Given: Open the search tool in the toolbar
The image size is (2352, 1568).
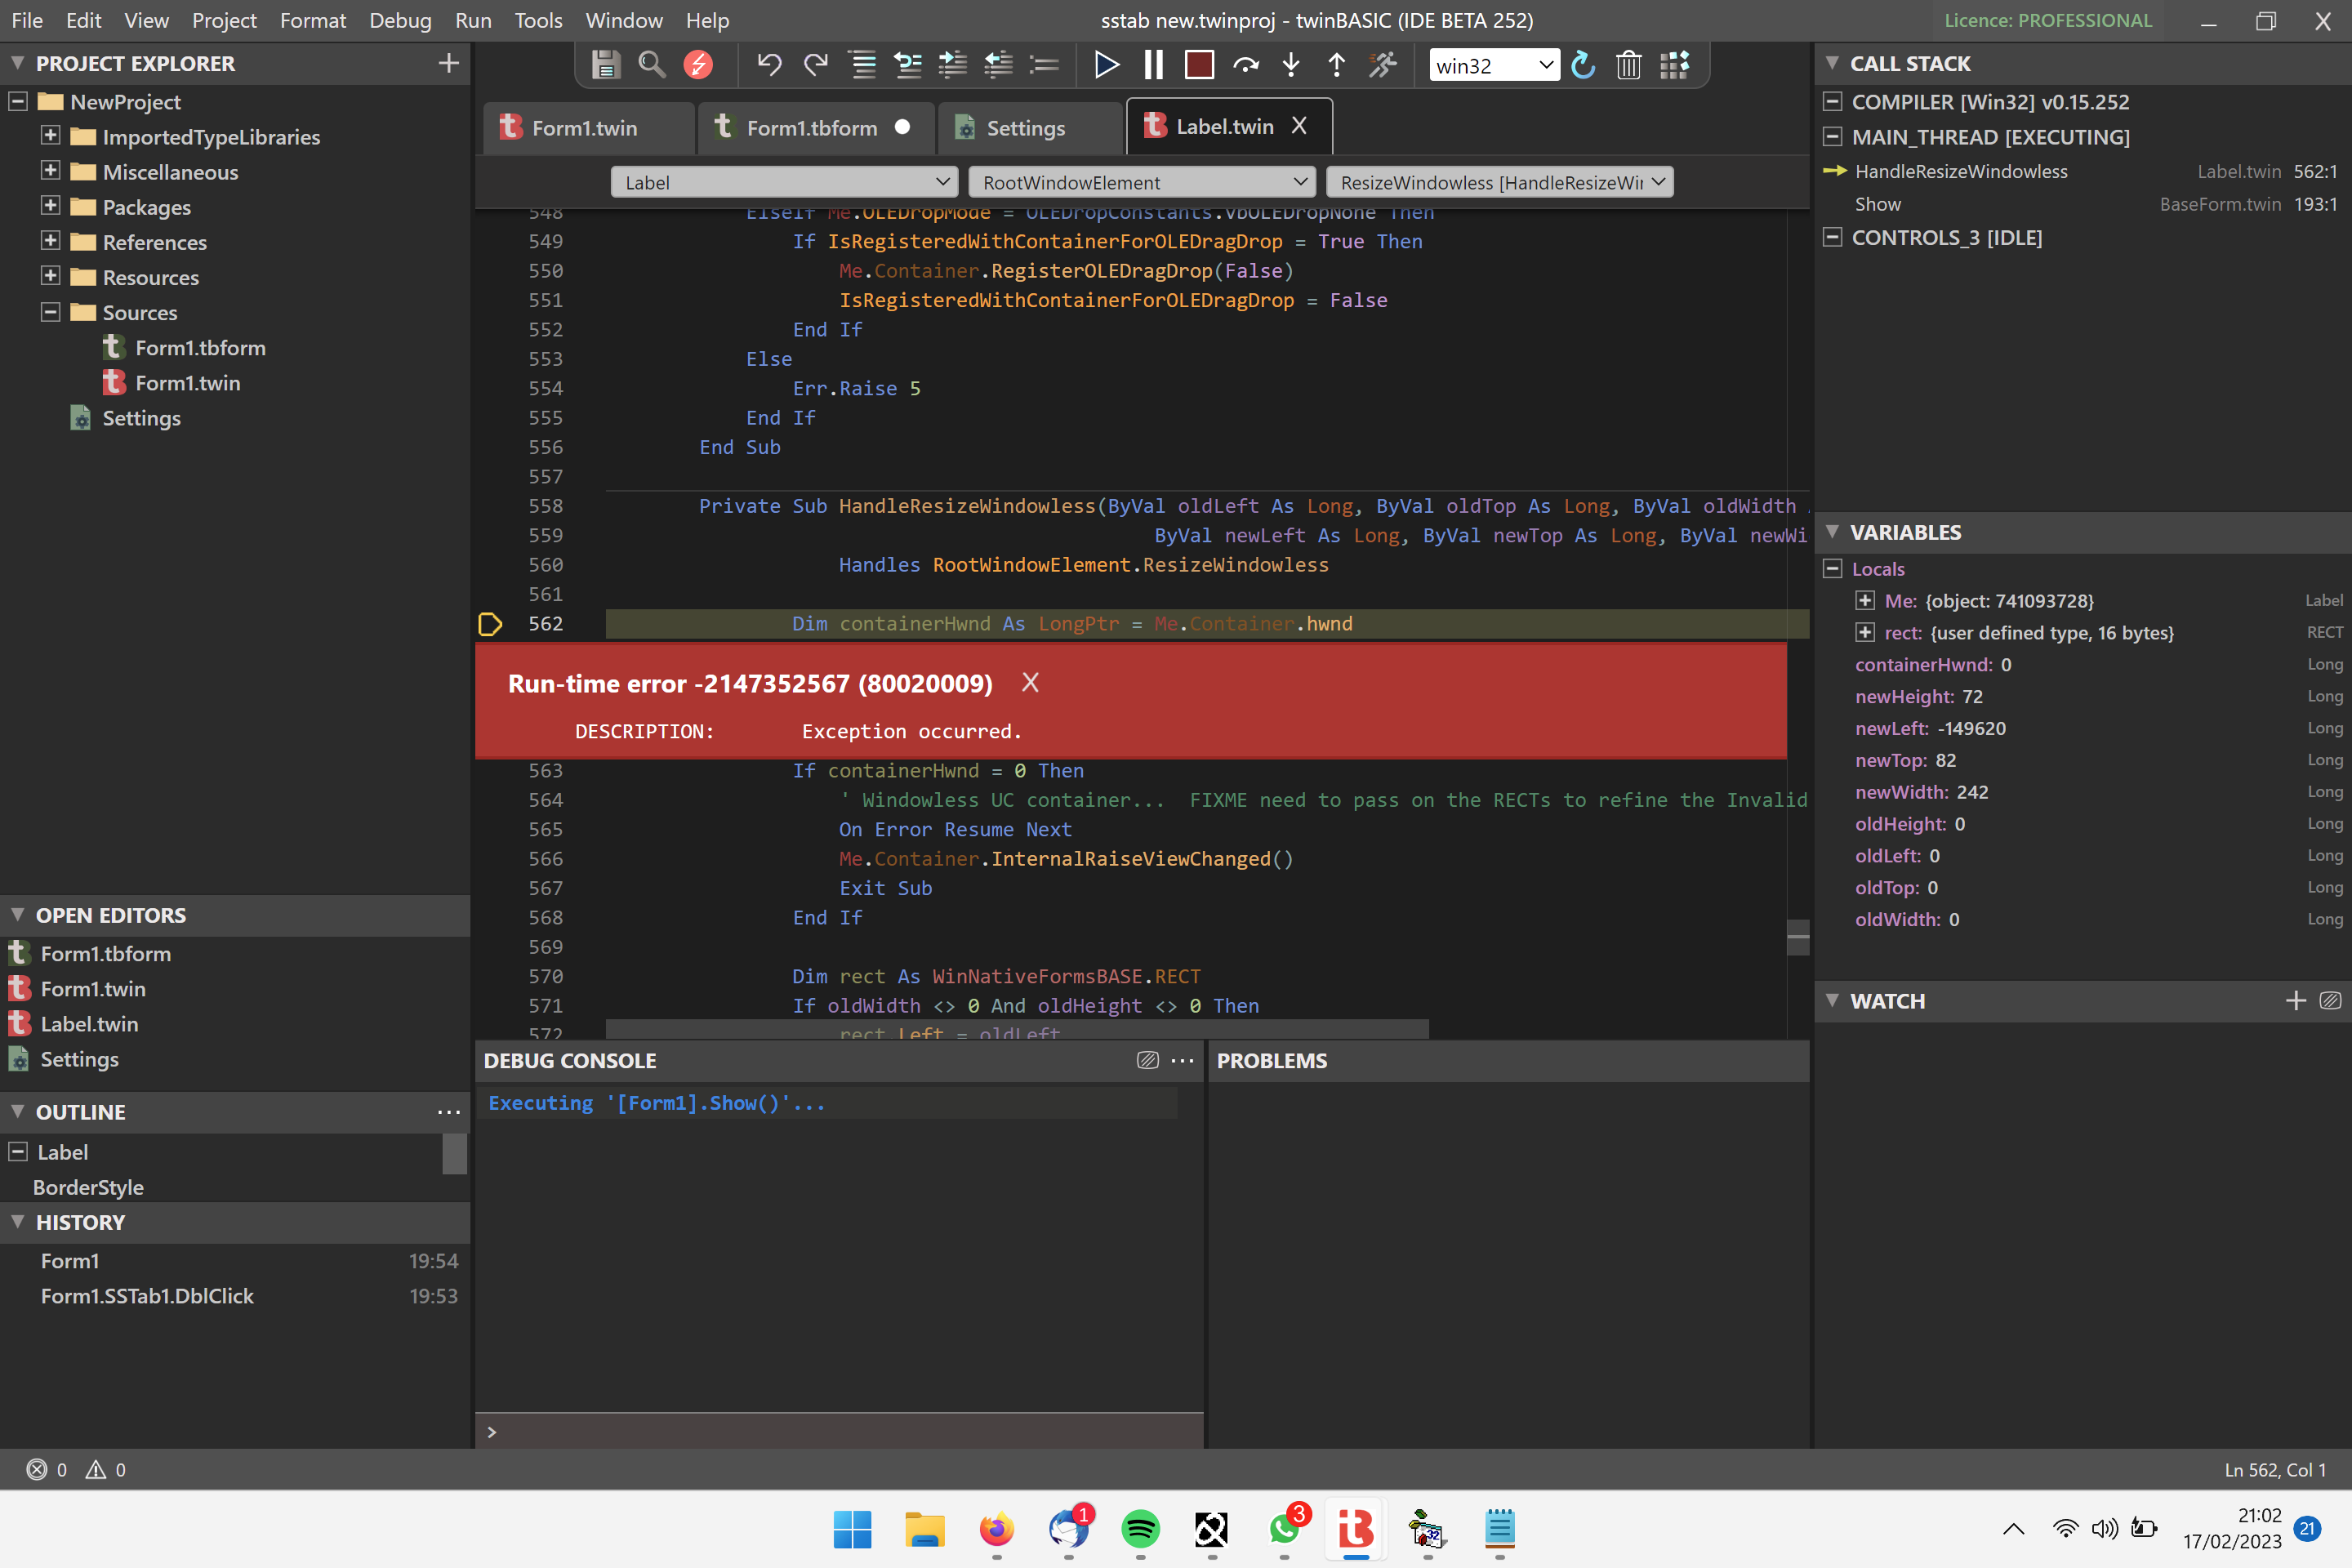Looking at the screenshot, I should click(652, 65).
